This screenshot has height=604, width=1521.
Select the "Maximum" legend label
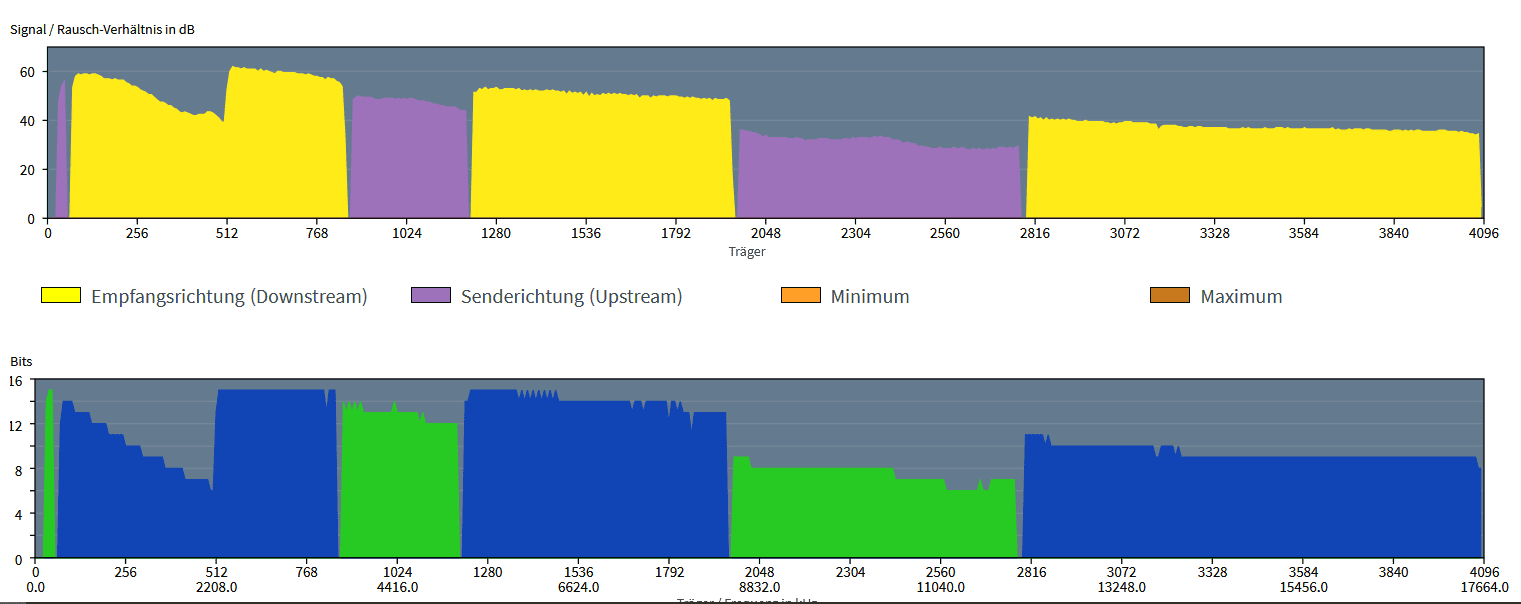click(1241, 297)
